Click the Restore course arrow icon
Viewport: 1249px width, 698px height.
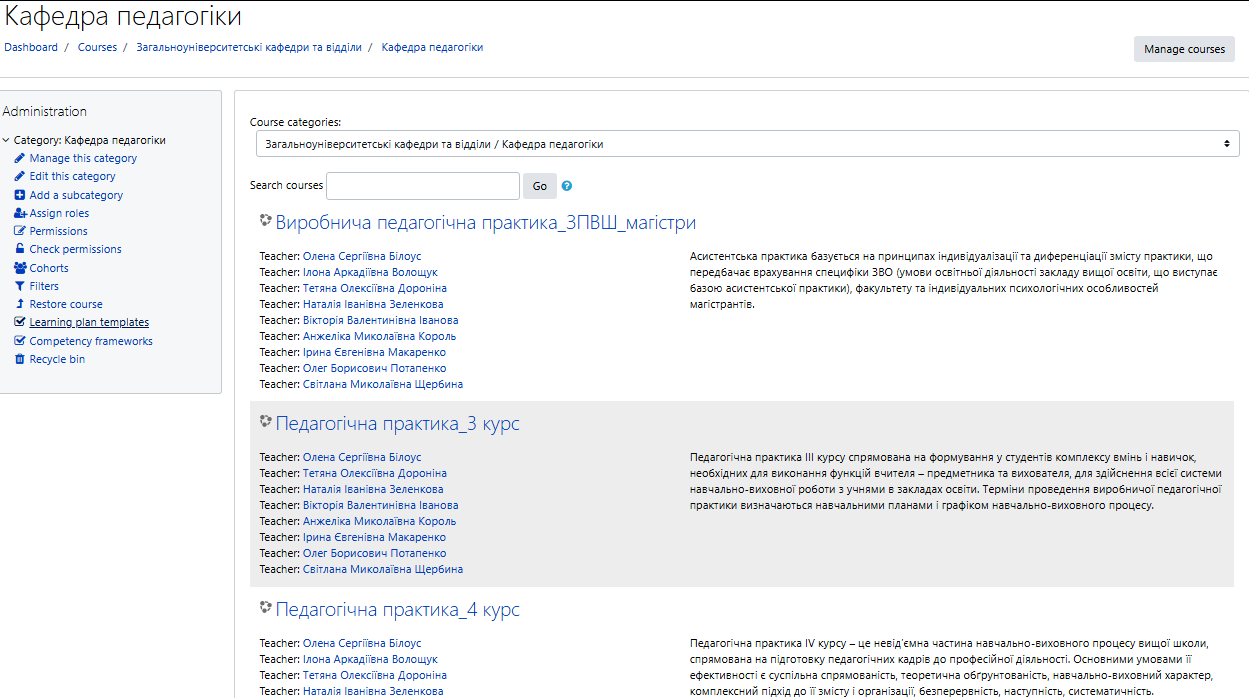20,304
